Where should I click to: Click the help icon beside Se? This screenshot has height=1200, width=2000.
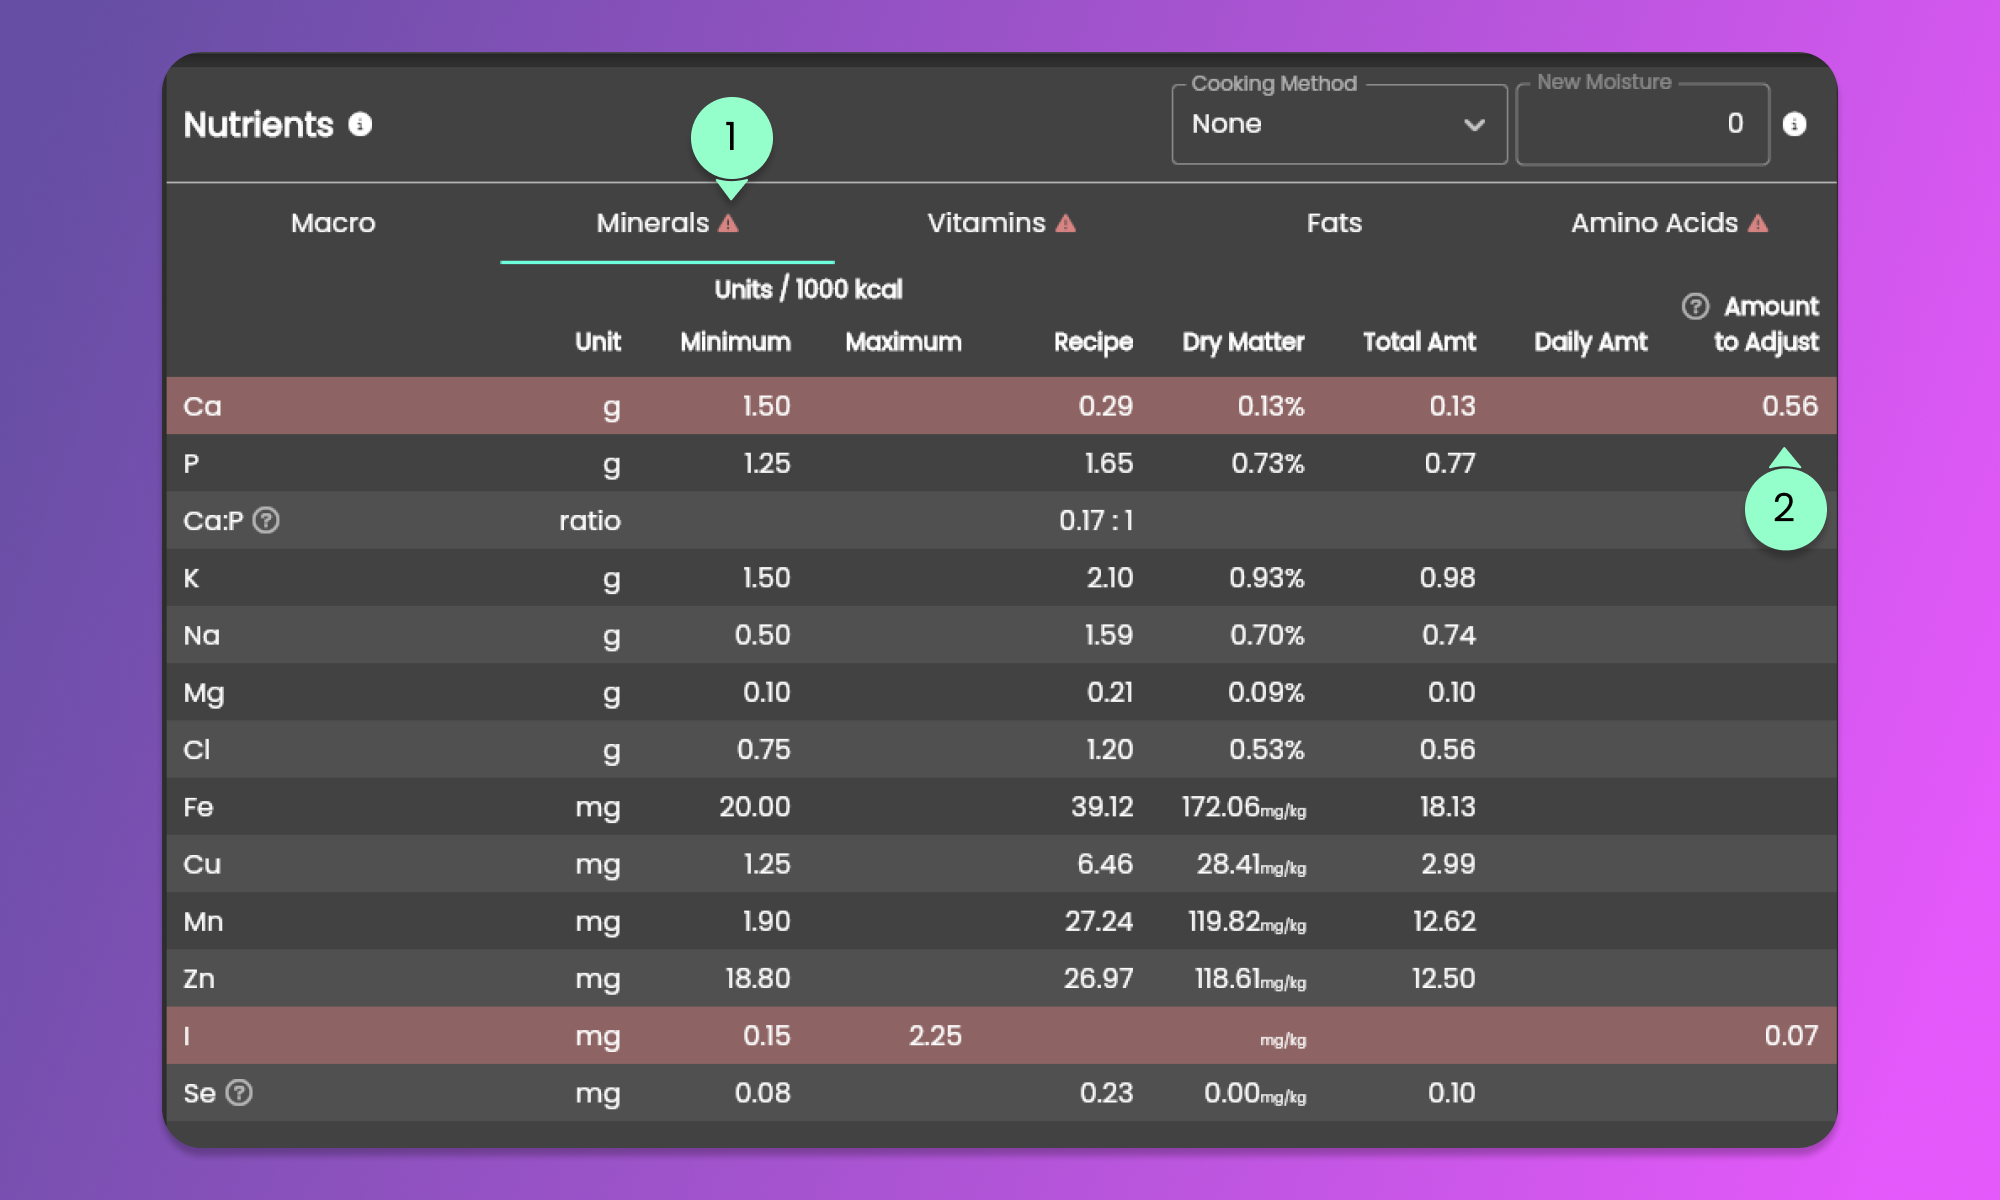click(239, 1092)
